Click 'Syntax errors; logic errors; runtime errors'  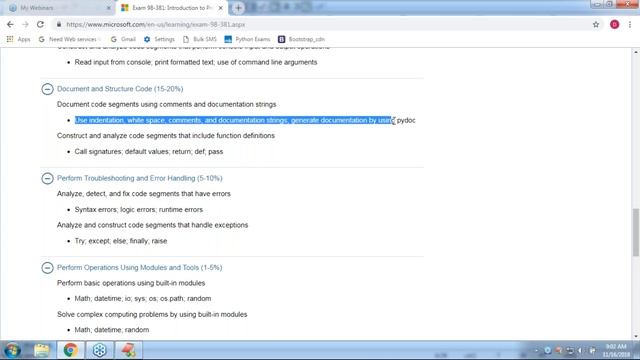tap(139, 209)
